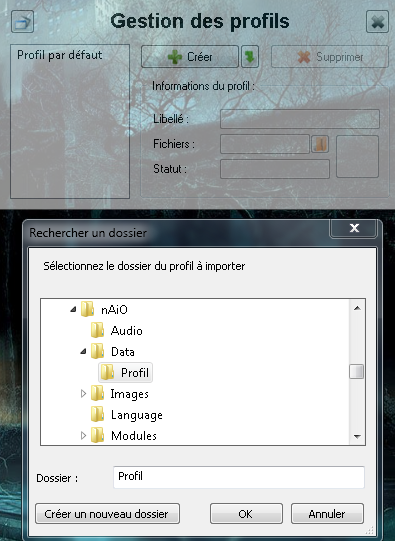Screen dimensions: 395x541
Task: Select the Profil folder in tree
Action: [125, 373]
